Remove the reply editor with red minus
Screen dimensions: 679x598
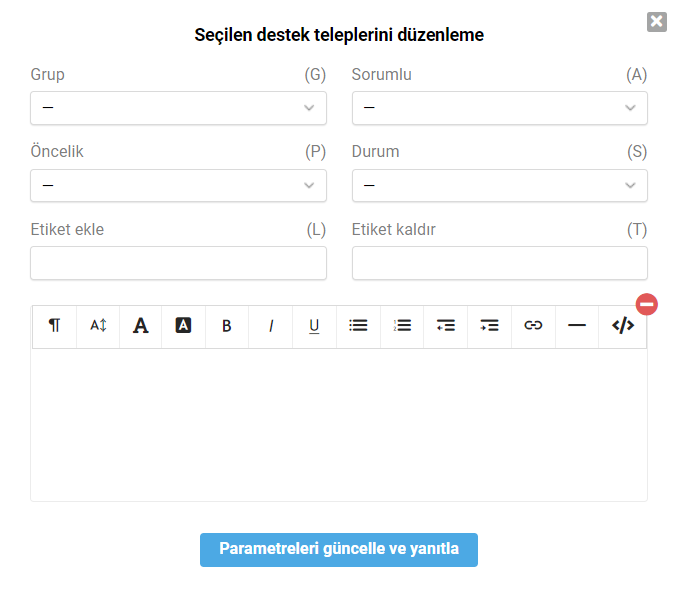tap(647, 304)
